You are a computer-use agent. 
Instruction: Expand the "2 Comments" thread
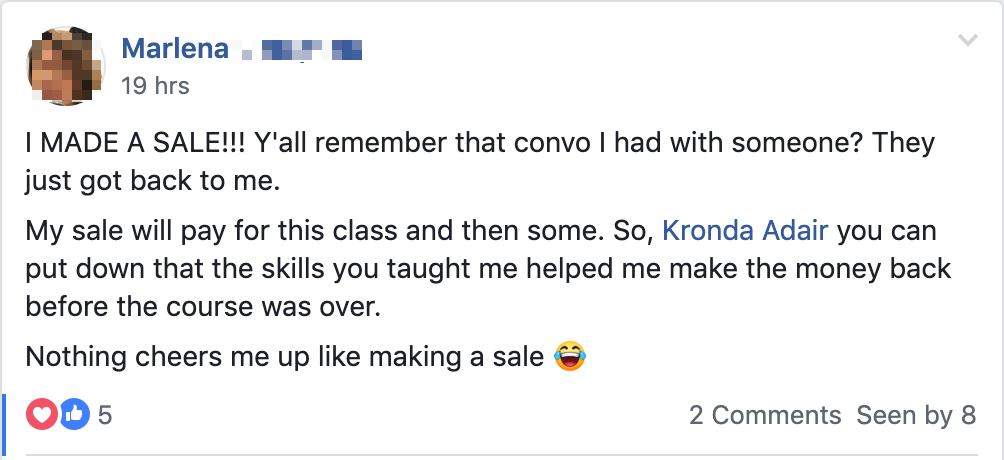click(x=765, y=415)
